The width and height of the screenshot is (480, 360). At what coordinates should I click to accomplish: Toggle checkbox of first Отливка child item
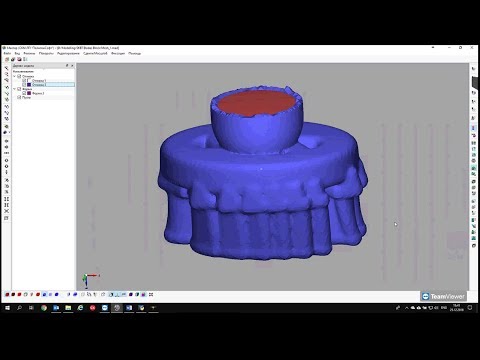click(24, 81)
